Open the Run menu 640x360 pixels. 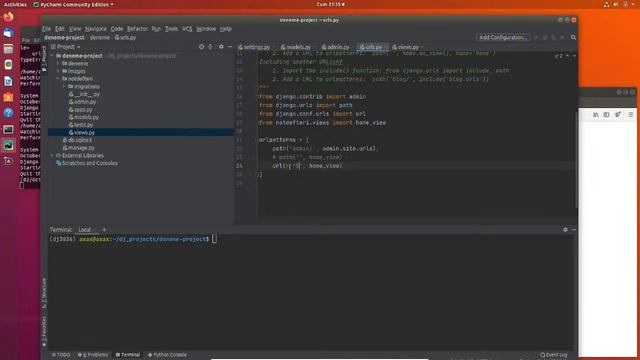click(156, 29)
